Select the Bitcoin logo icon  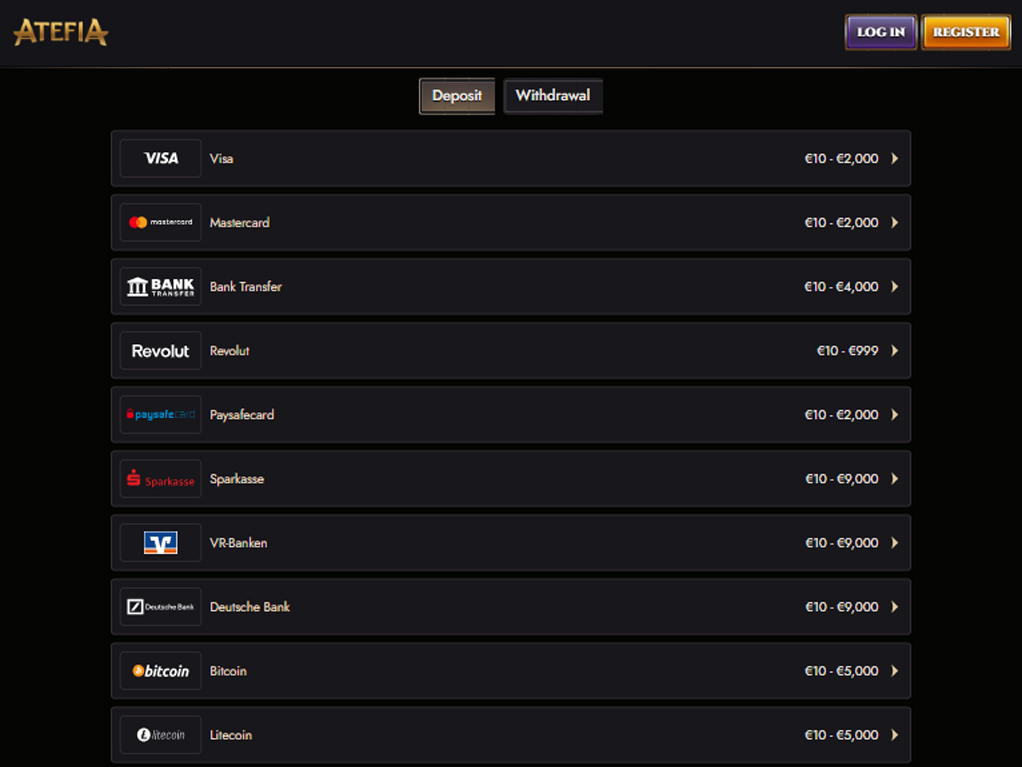click(160, 671)
